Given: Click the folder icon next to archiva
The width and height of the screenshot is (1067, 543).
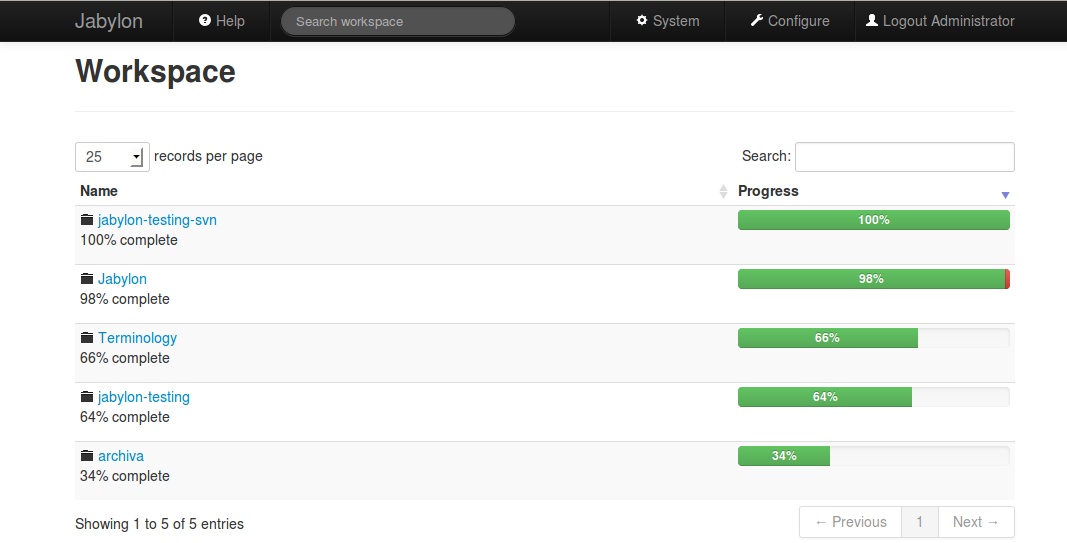Looking at the screenshot, I should 87,456.
